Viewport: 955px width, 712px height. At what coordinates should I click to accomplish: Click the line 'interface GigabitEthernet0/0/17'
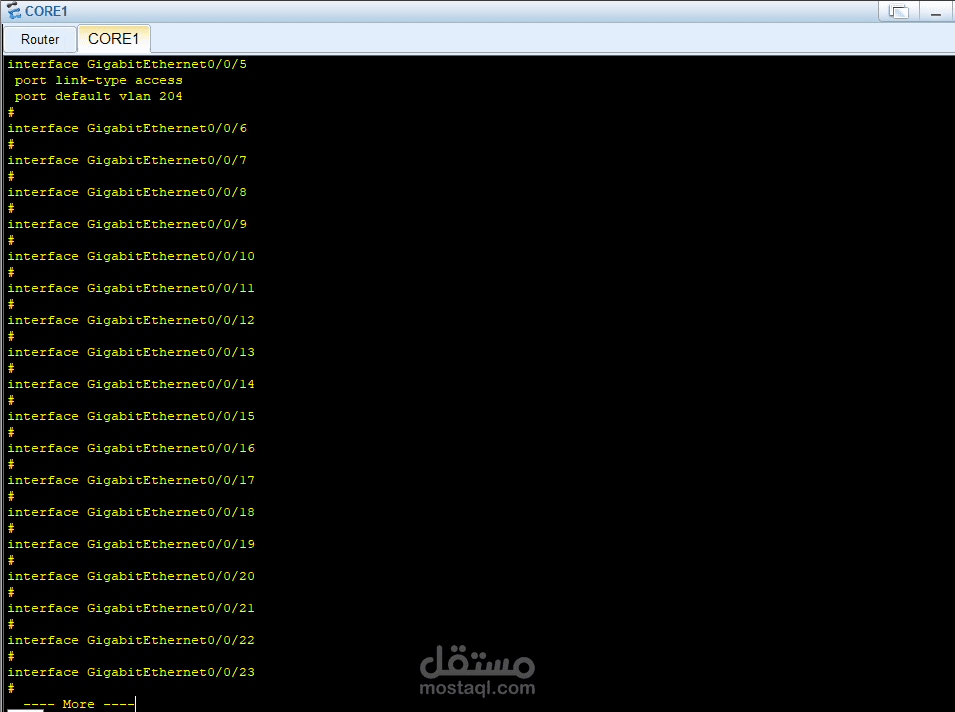tap(131, 480)
